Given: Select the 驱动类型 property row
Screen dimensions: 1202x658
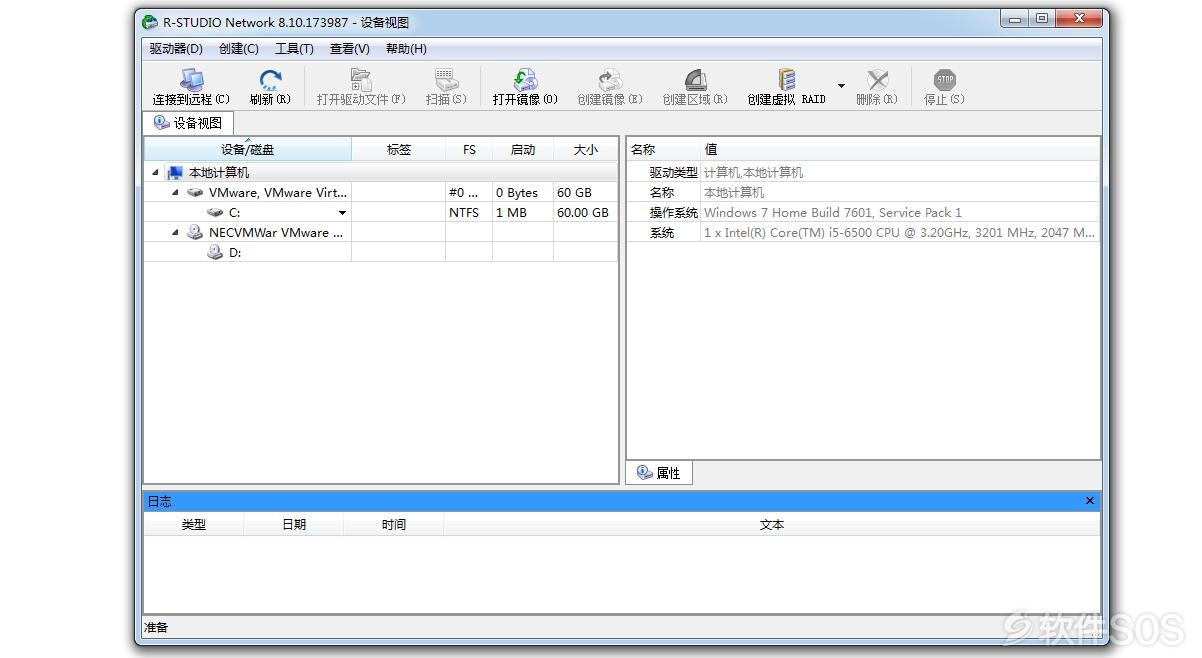Looking at the screenshot, I should pyautogui.click(x=863, y=173).
